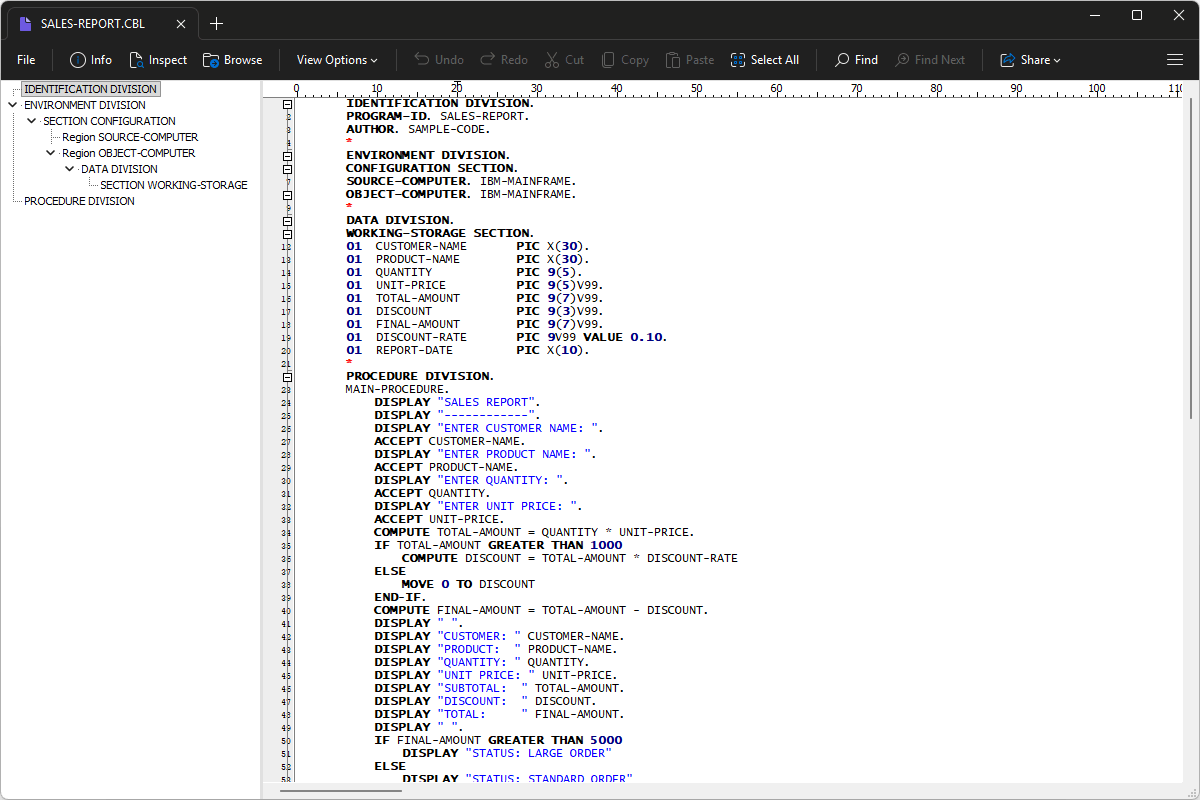The image size is (1200, 800).
Task: Collapse SECTION CONFIGURATION tree node
Action: click(x=32, y=121)
